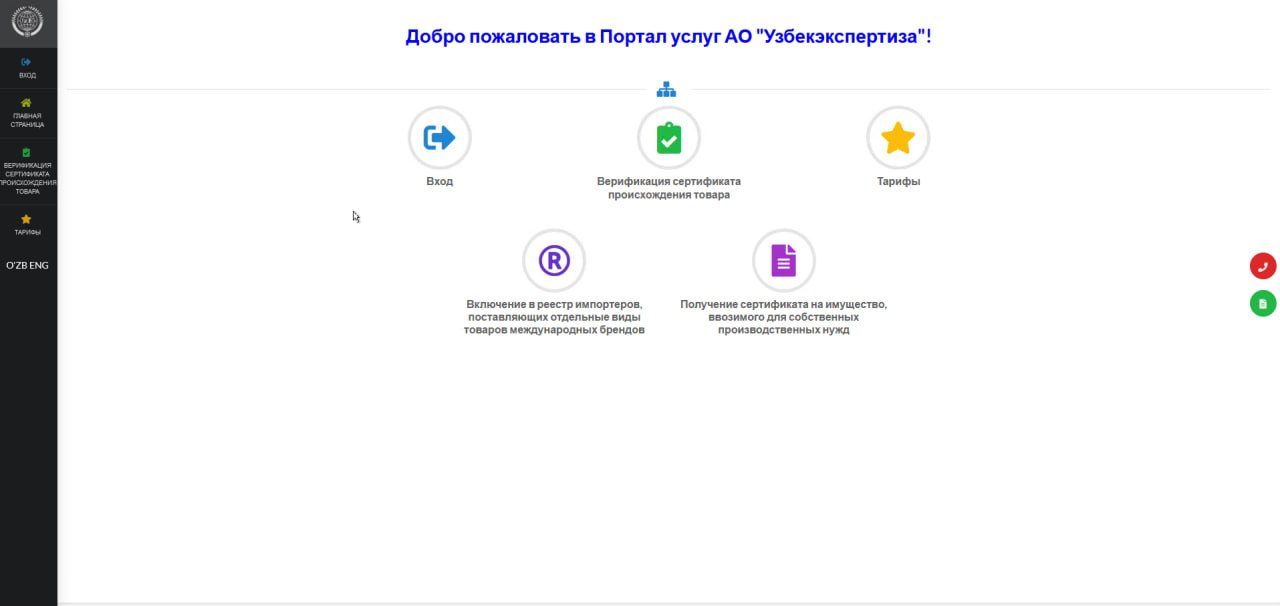Open Верификация сертификата sidebar item
The image size is (1280, 606).
click(x=28, y=171)
